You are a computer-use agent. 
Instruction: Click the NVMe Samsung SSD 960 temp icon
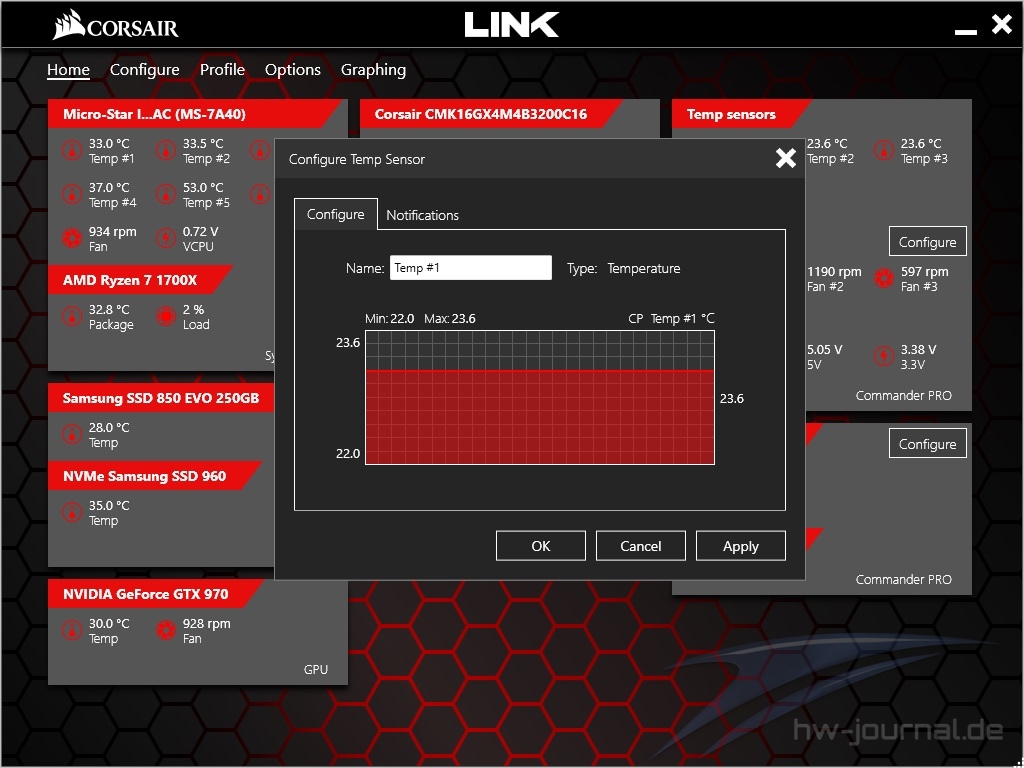(x=72, y=513)
